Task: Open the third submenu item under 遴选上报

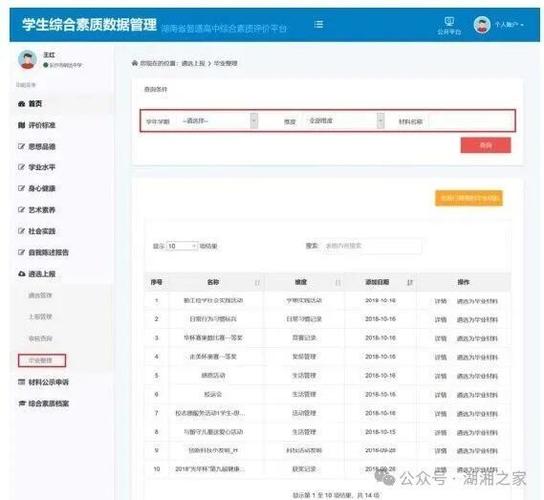Action: pyautogui.click(x=40, y=338)
